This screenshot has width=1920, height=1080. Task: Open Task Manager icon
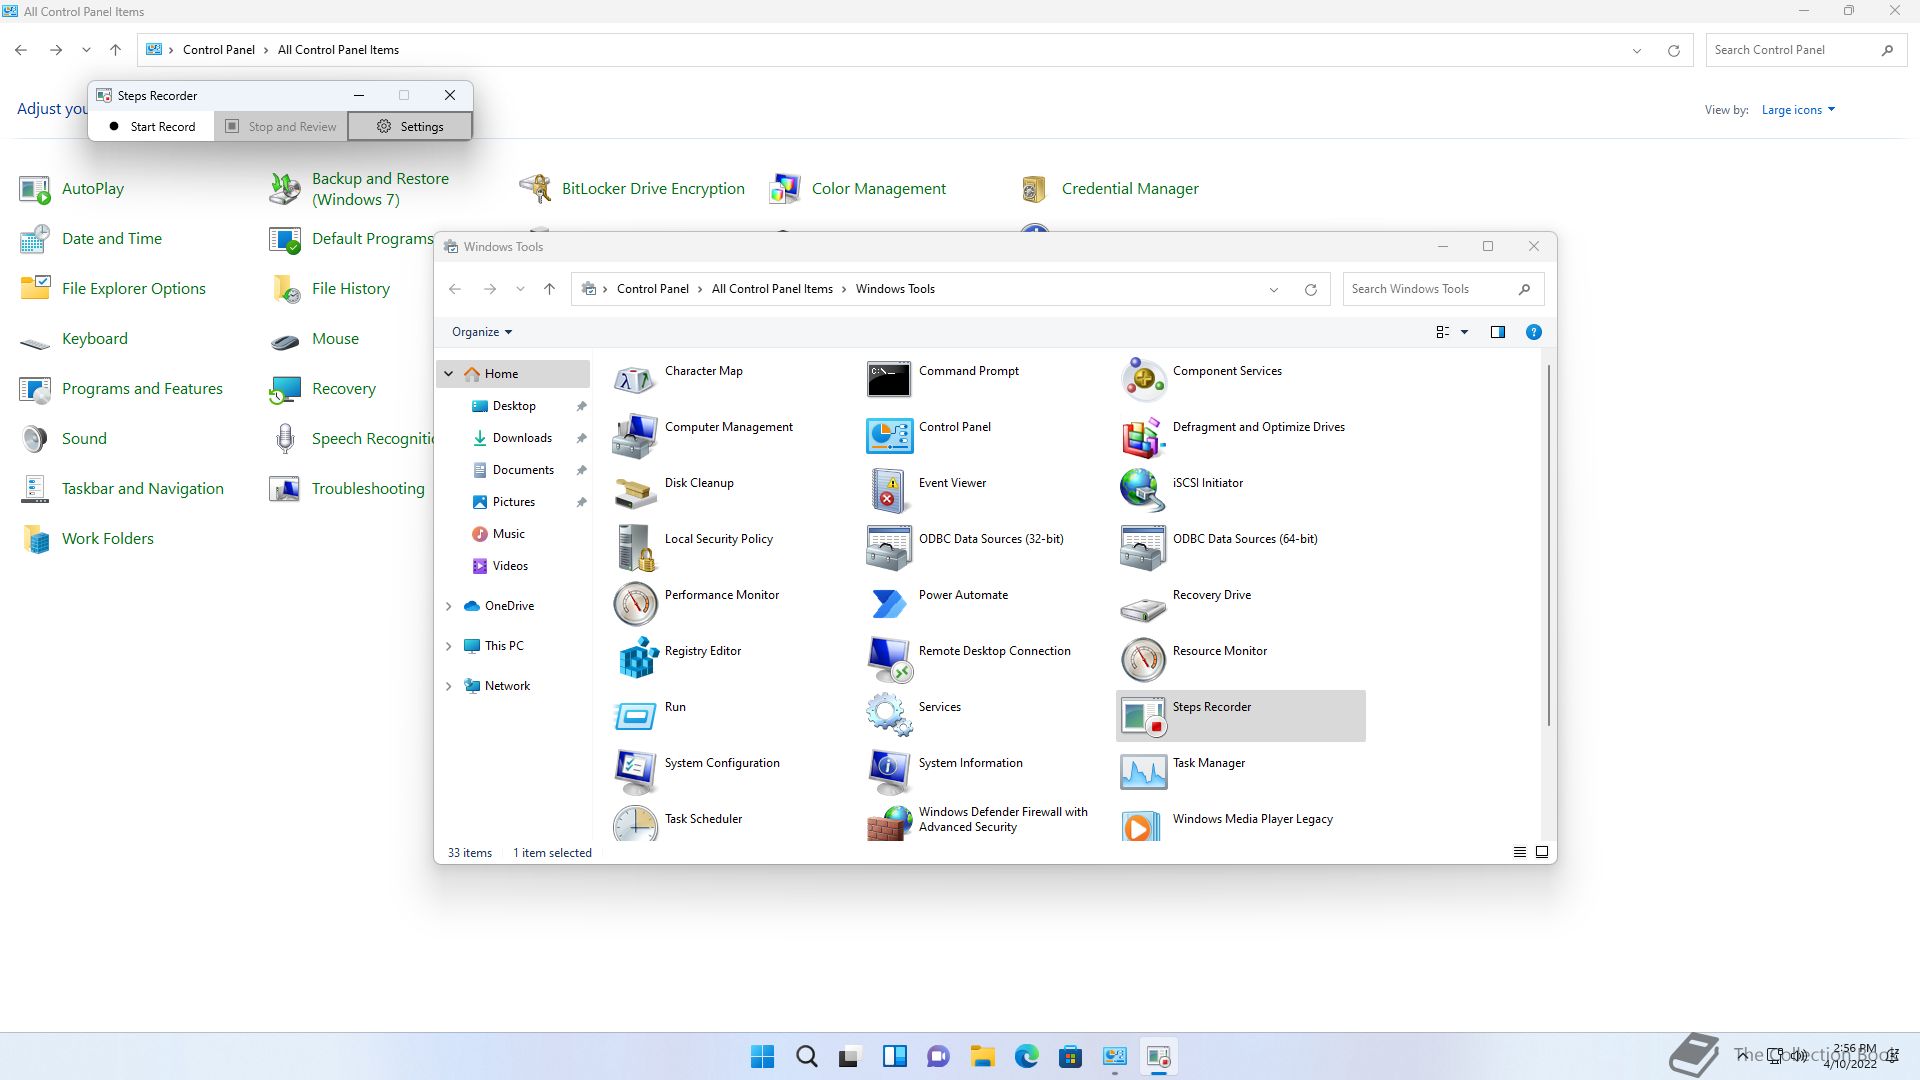(x=1143, y=772)
